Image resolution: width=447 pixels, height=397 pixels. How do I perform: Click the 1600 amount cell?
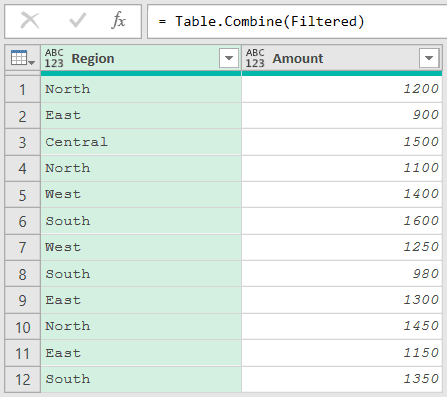pos(342,221)
